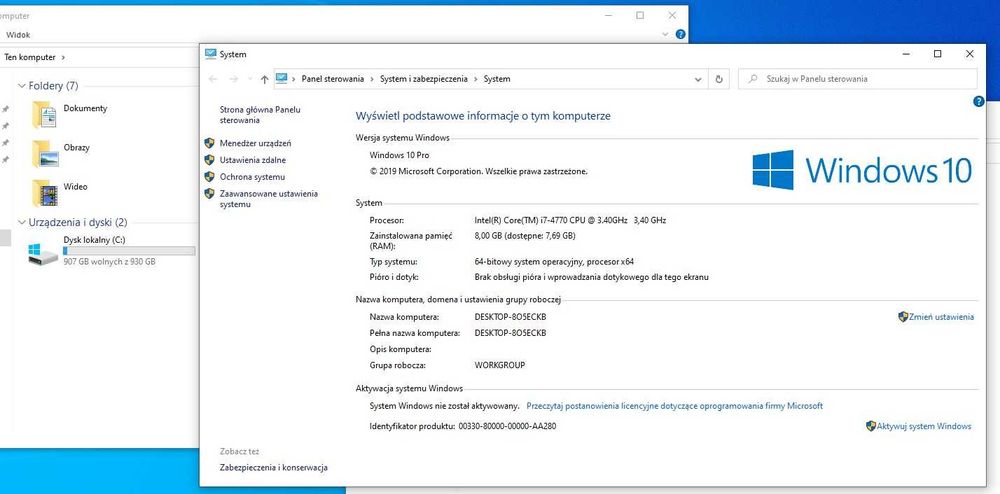This screenshot has height=494, width=1000.
Task: Go up one level with up arrow
Action: (265, 79)
